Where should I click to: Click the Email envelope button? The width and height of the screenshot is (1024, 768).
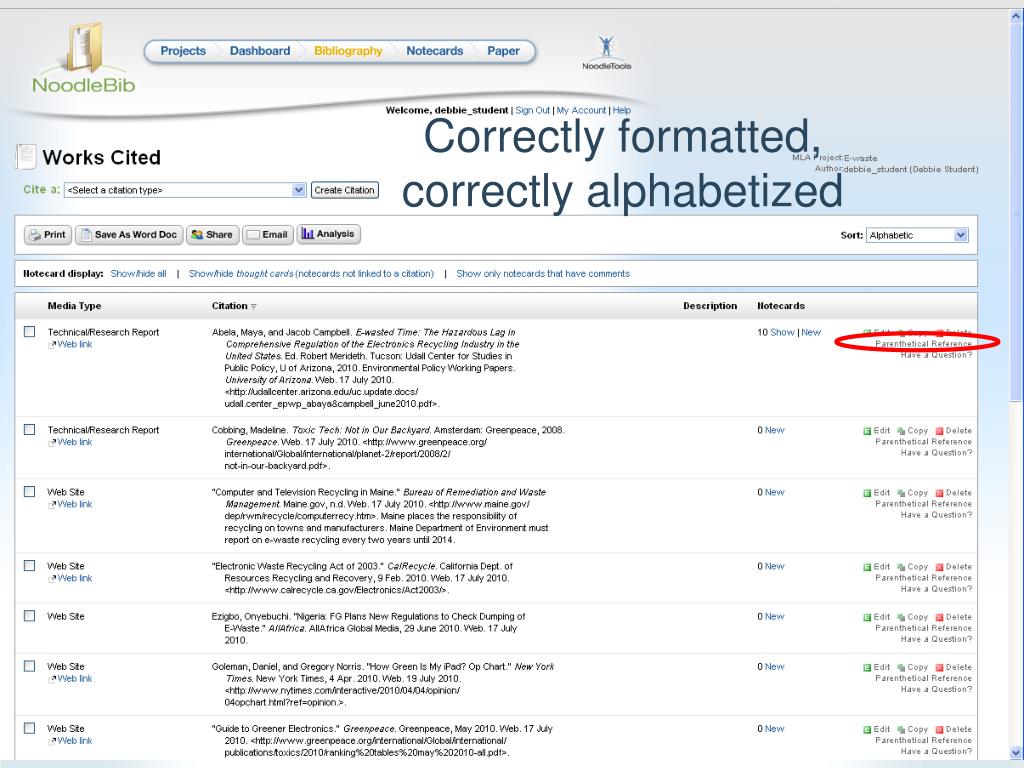(267, 235)
